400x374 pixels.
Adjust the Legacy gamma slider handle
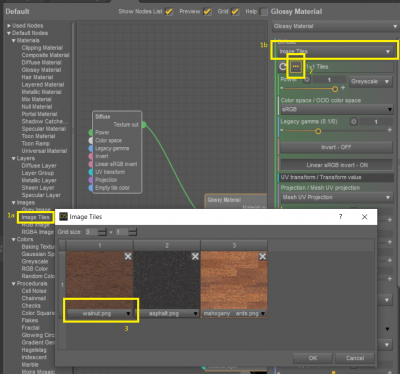click(x=318, y=131)
